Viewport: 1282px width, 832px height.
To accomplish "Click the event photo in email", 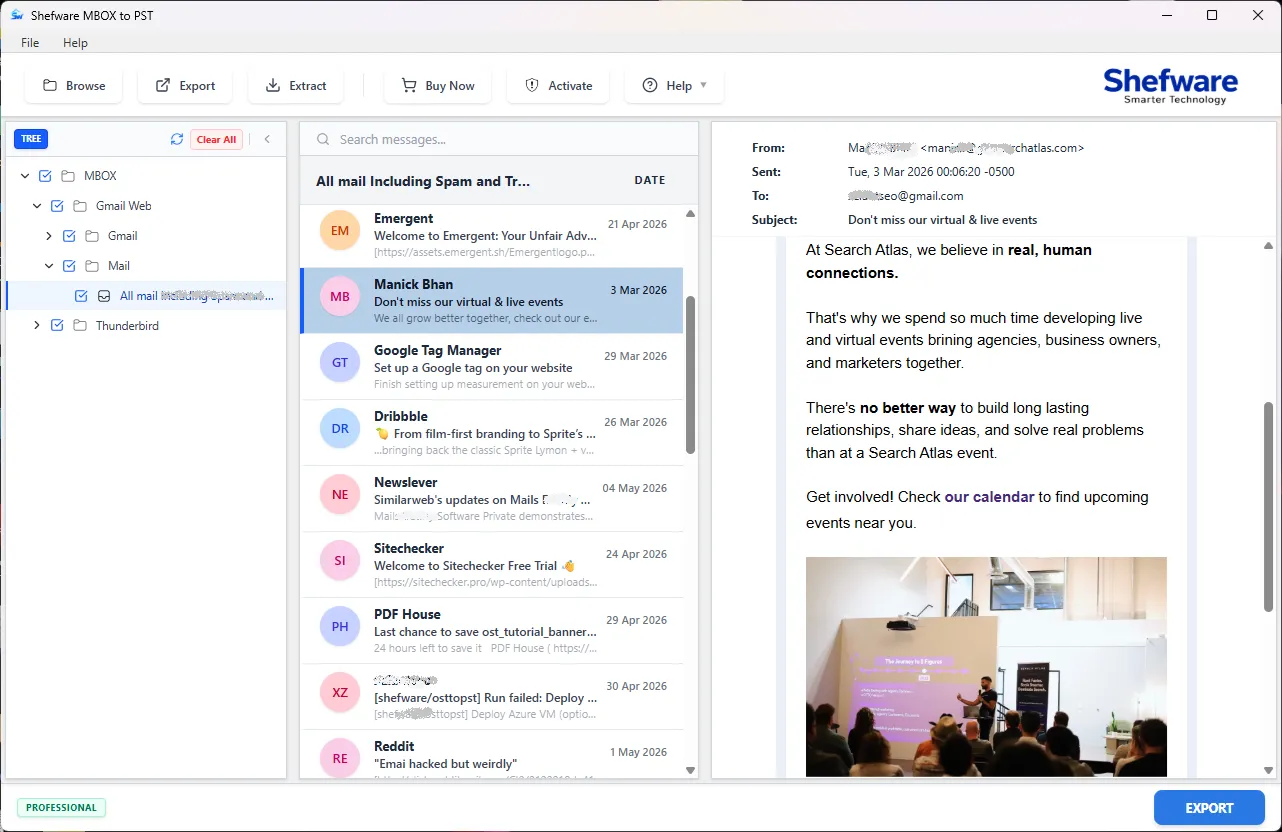I will pos(986,667).
